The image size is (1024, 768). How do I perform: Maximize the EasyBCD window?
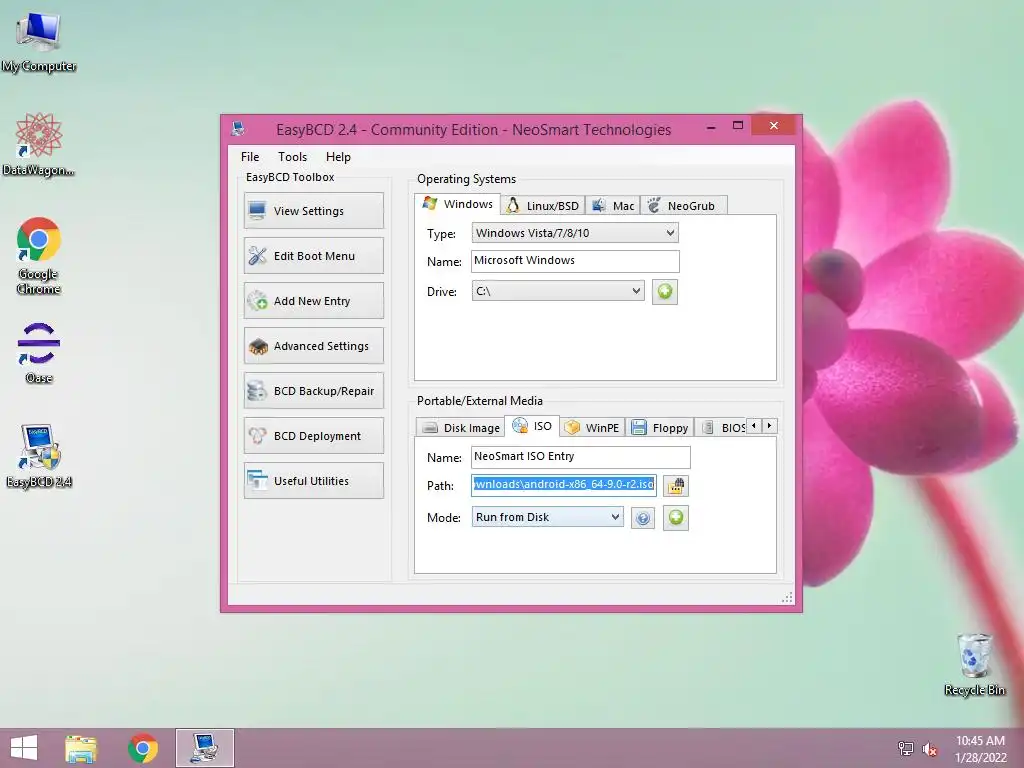[738, 125]
